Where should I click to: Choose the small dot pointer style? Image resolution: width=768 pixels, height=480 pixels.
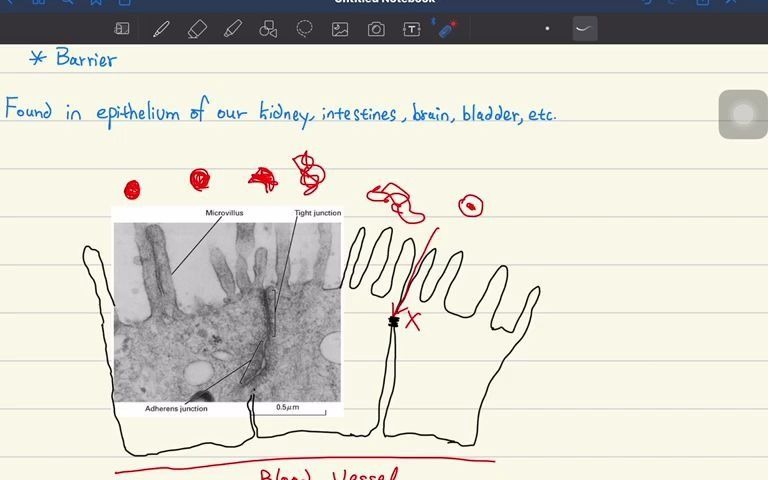547,28
